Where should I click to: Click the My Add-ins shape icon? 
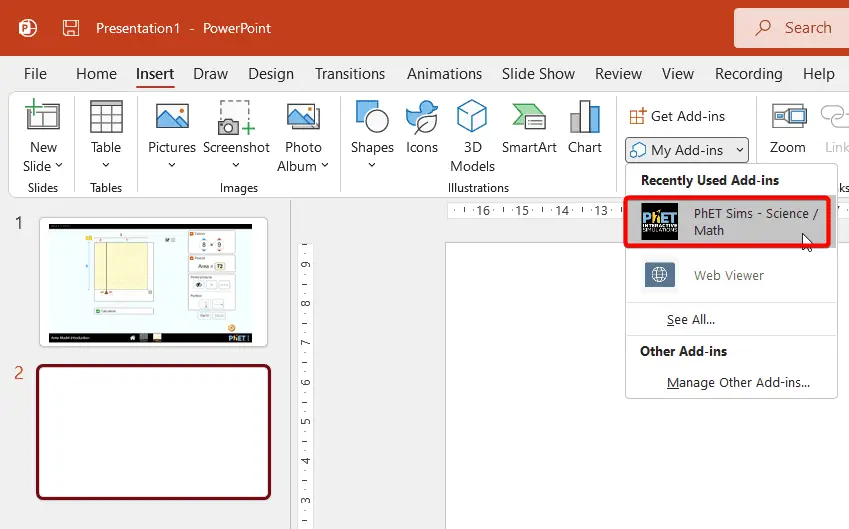pyautogui.click(x=638, y=150)
